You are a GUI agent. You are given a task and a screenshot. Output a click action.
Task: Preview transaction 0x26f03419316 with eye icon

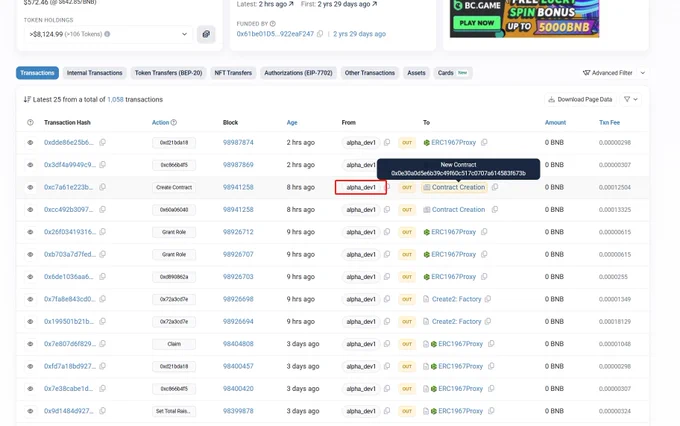(x=30, y=232)
